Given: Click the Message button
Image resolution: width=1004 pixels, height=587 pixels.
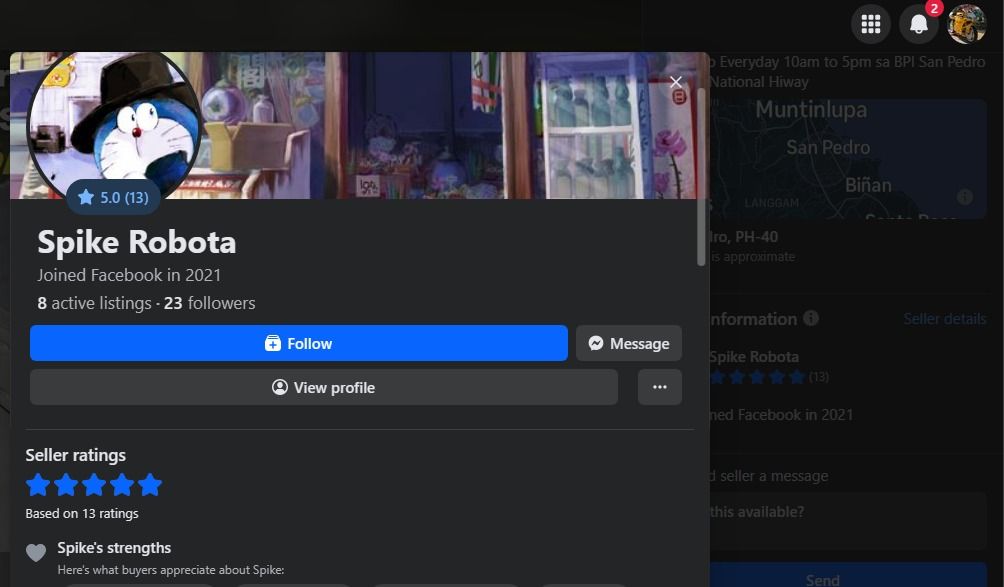Looking at the screenshot, I should tap(628, 343).
